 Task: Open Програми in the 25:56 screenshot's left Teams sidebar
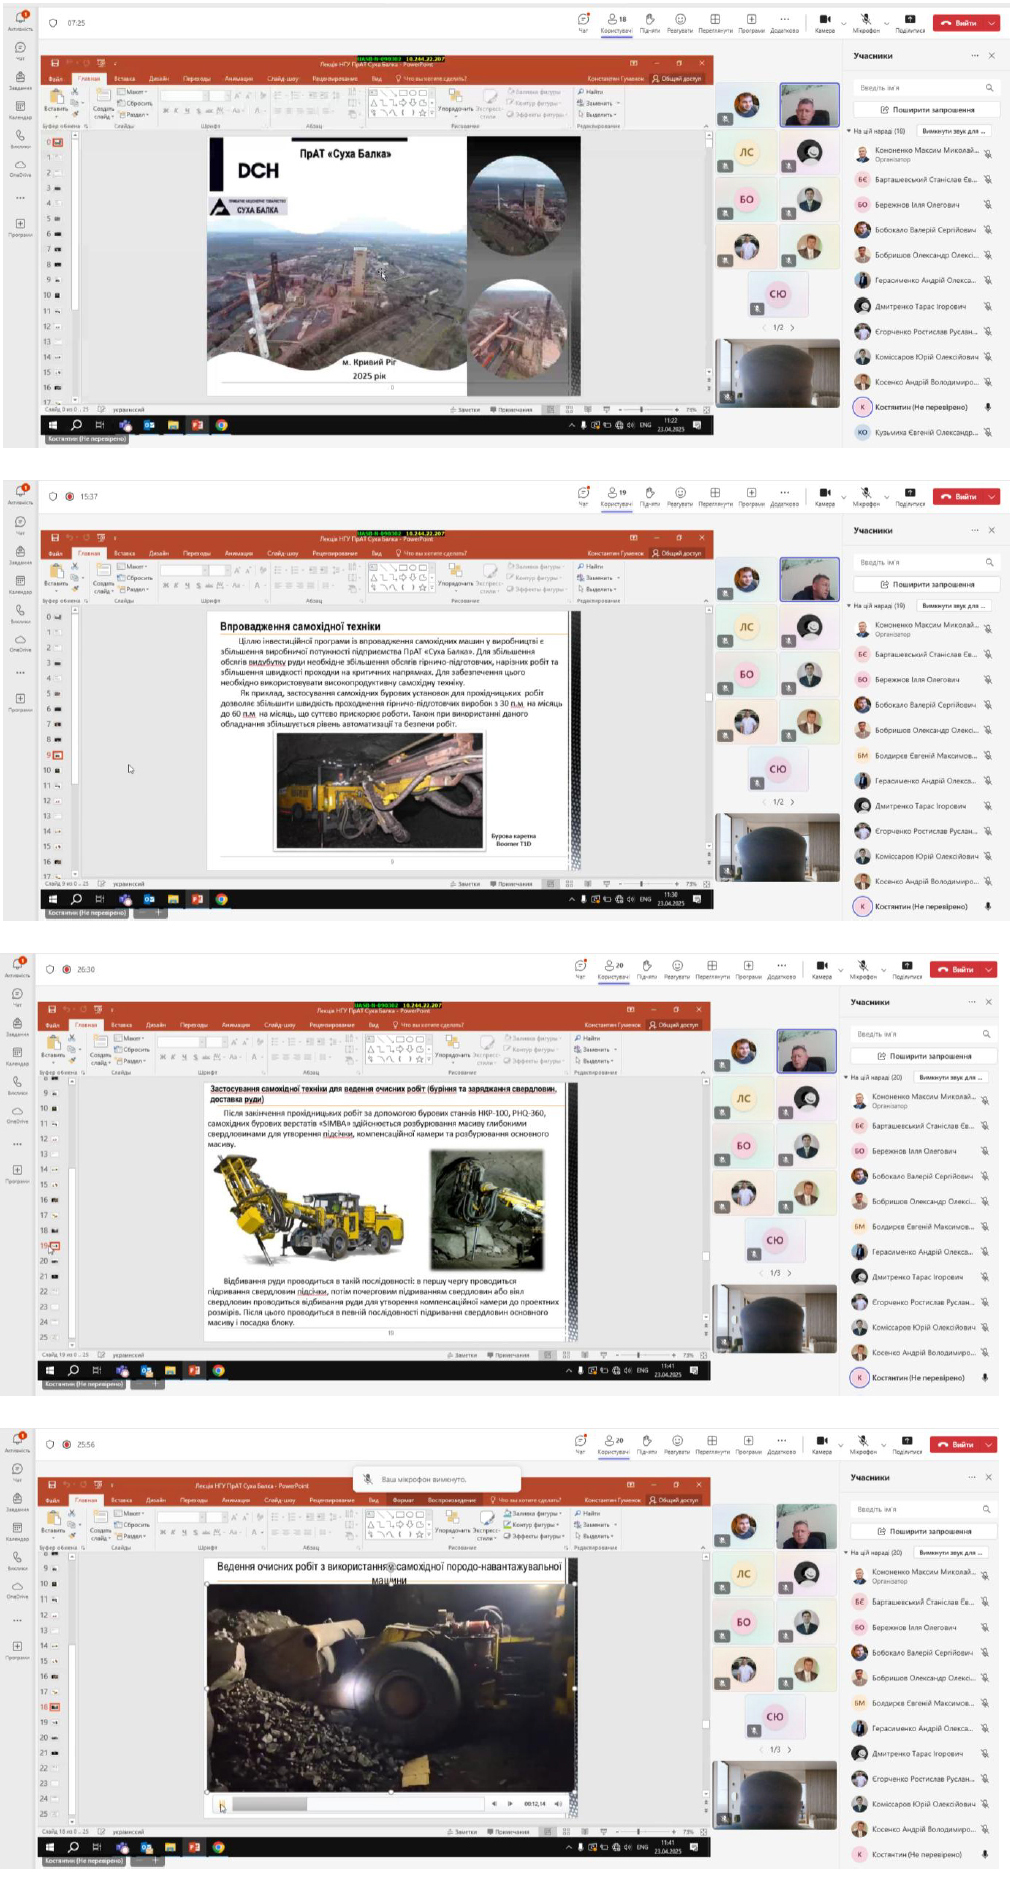coord(17,1648)
